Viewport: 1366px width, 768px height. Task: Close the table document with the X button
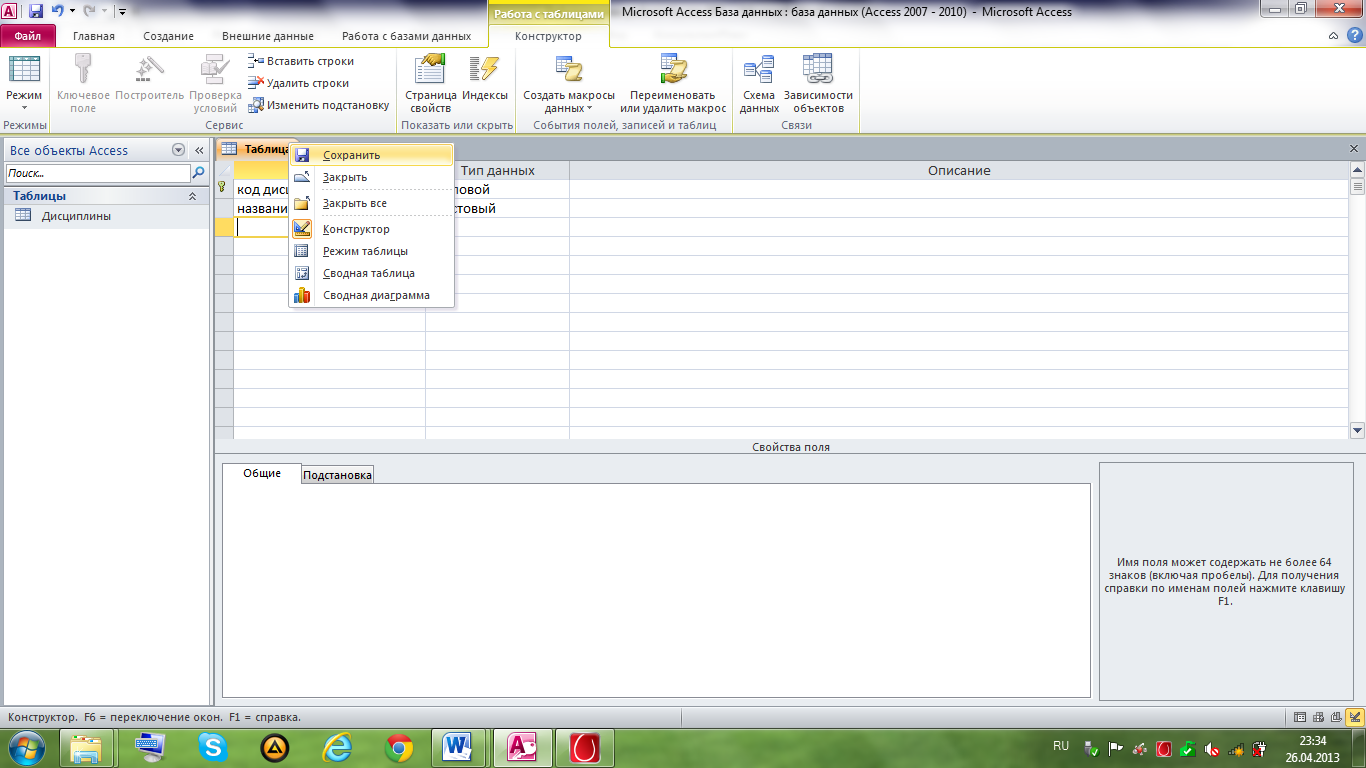pyautogui.click(x=1354, y=148)
